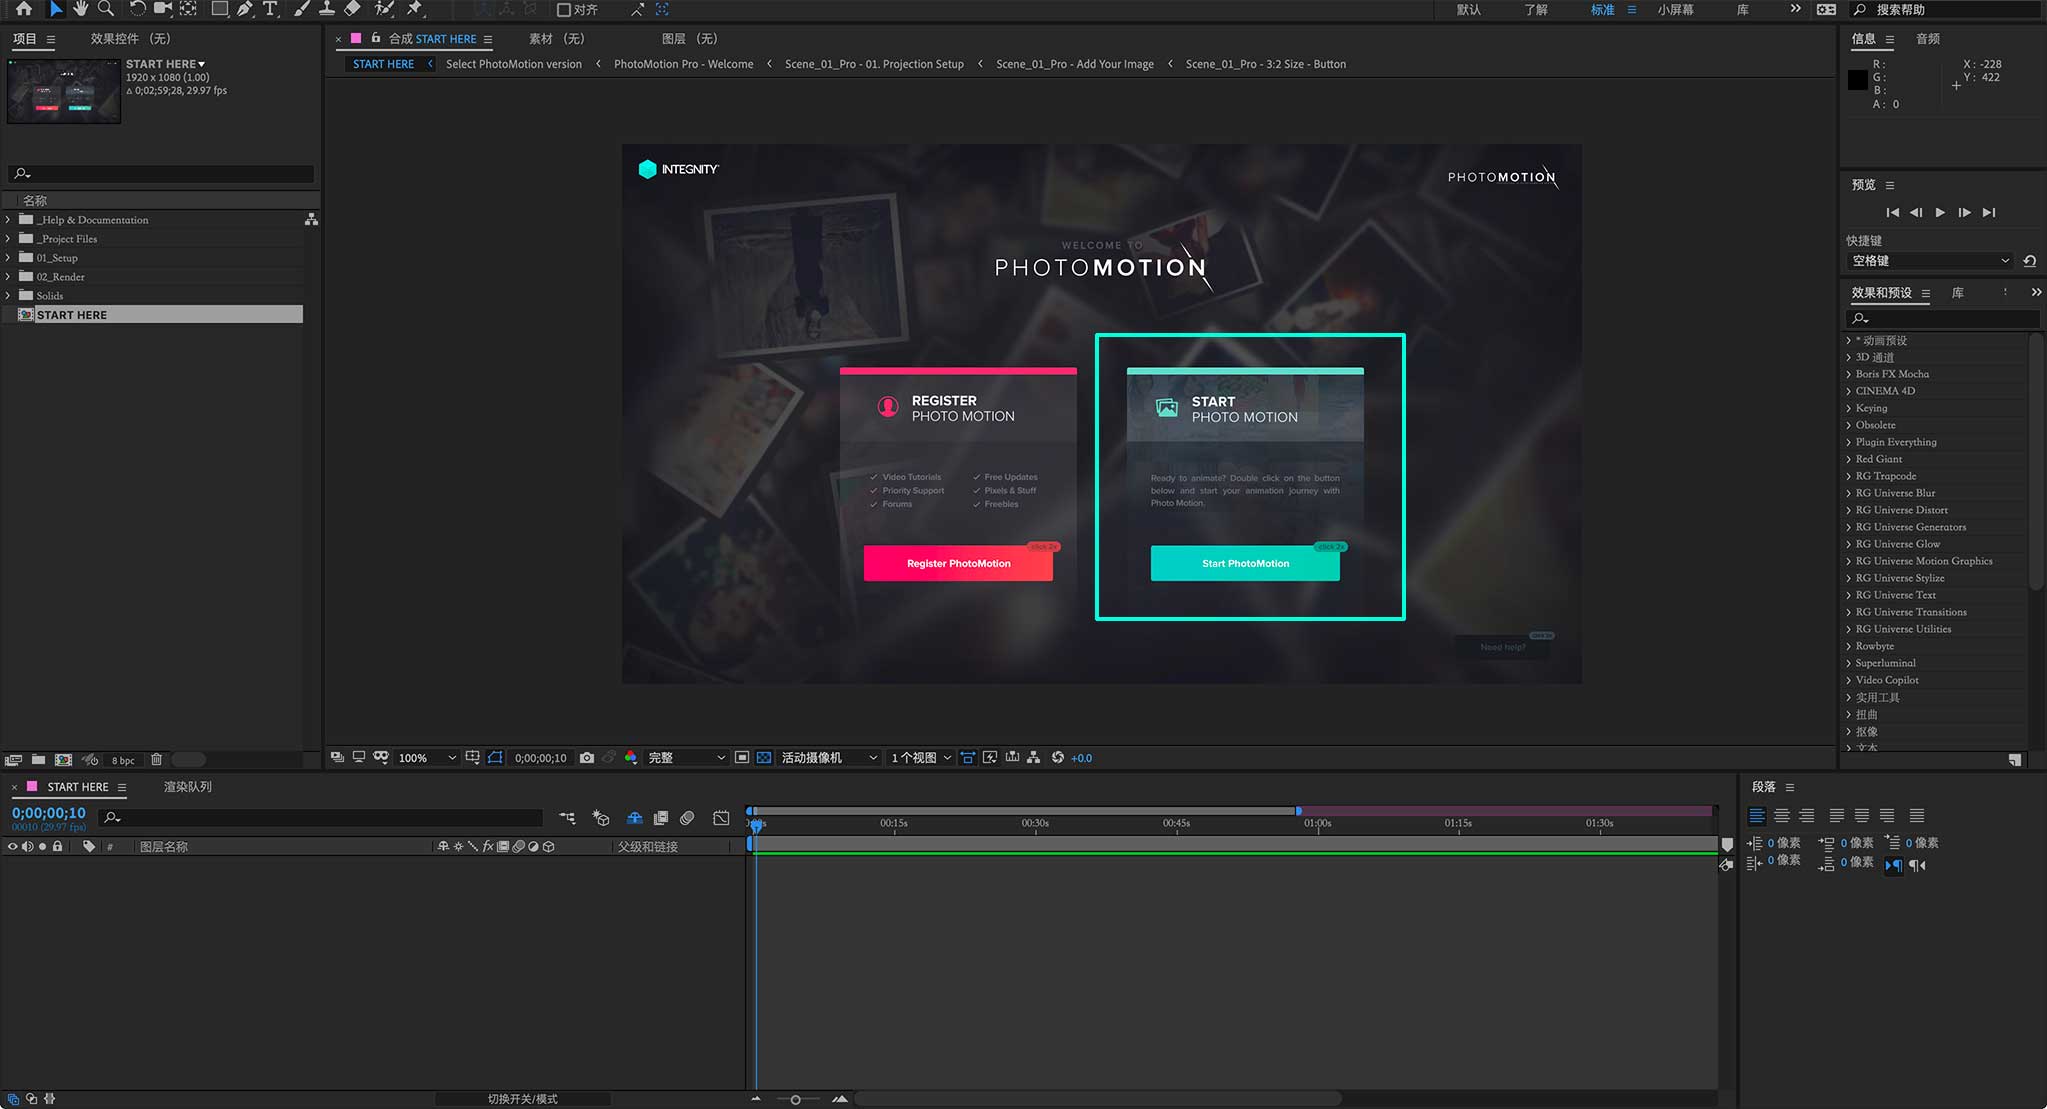Click the grid and guide options icon
Viewport: 2047px width, 1109px height.
472,758
